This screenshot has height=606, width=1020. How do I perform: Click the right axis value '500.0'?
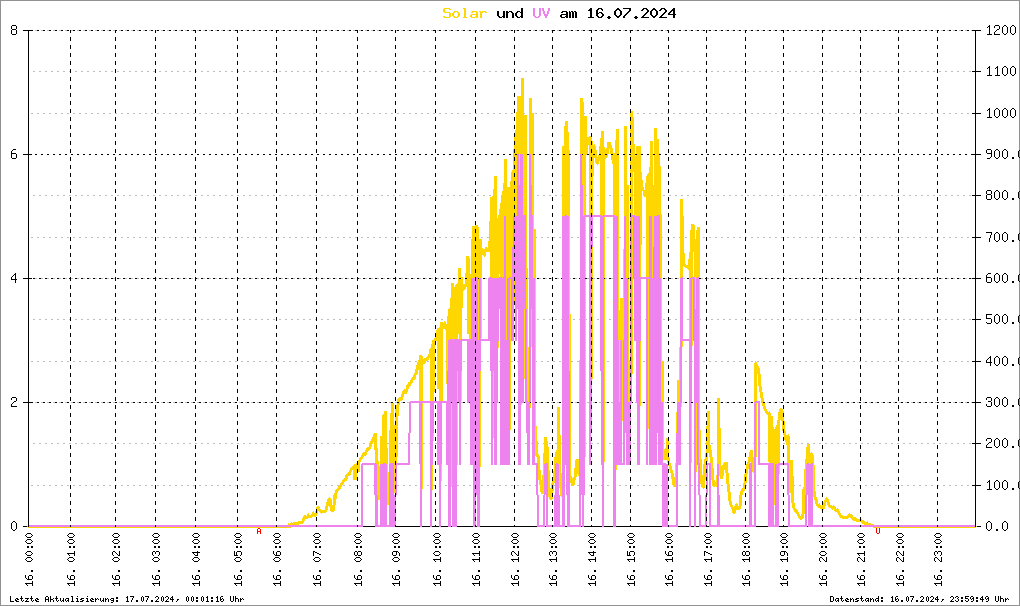pos(1002,320)
